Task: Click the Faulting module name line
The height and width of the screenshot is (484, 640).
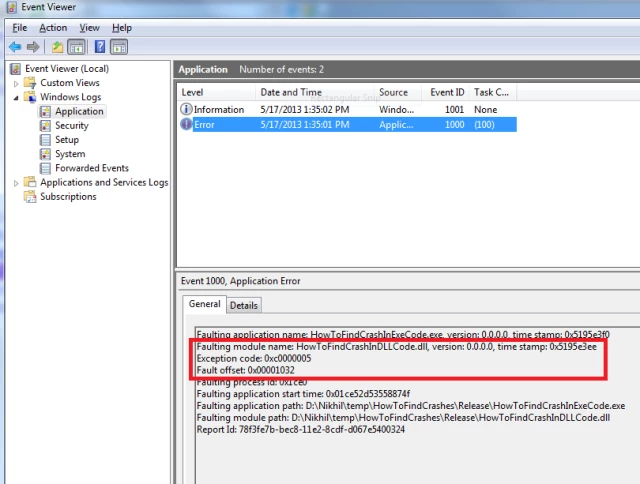Action: pos(396,347)
